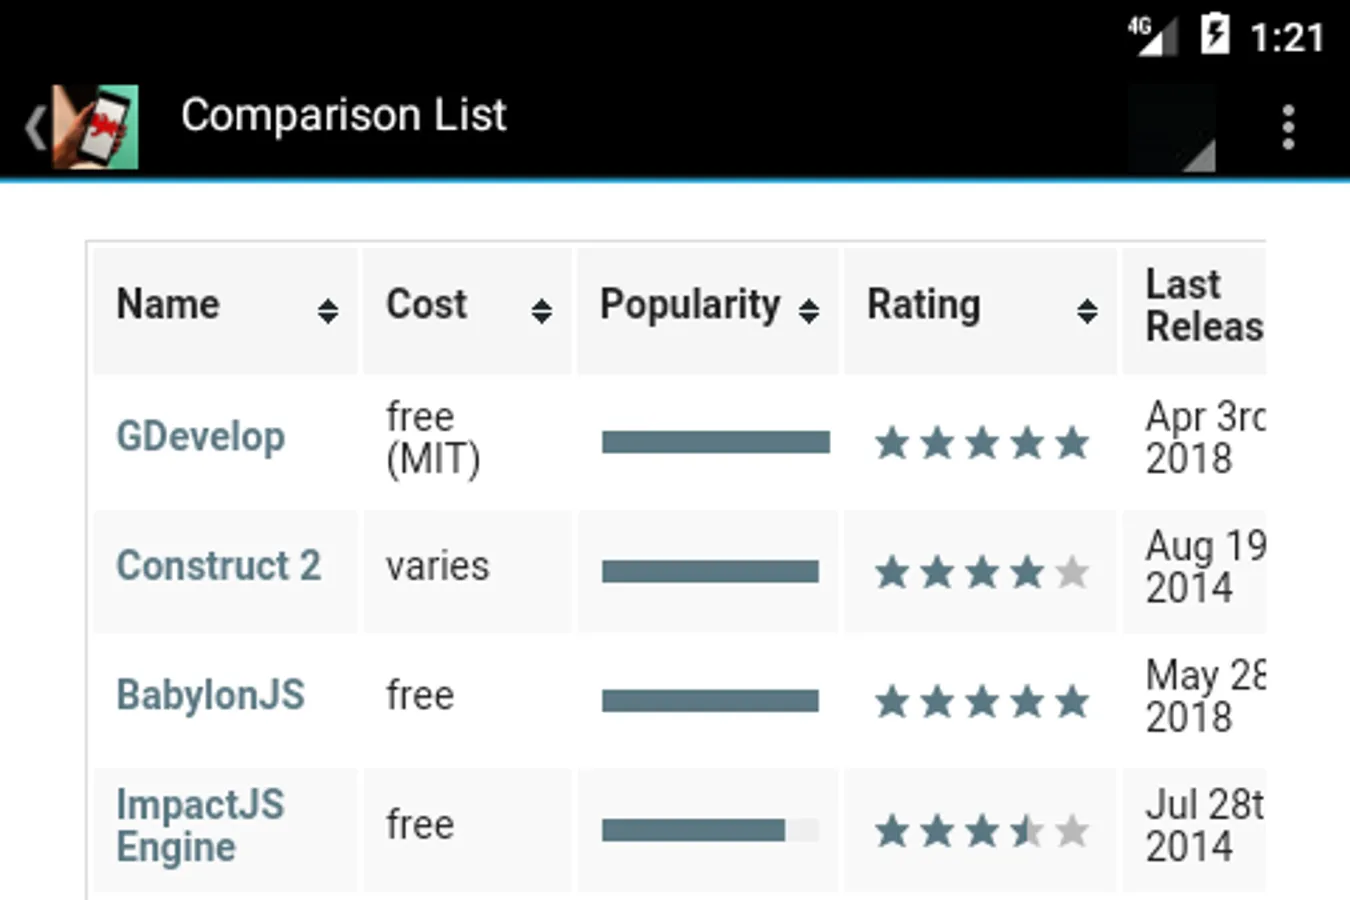Click the sort arrows in Cost column

pyautogui.click(x=541, y=311)
